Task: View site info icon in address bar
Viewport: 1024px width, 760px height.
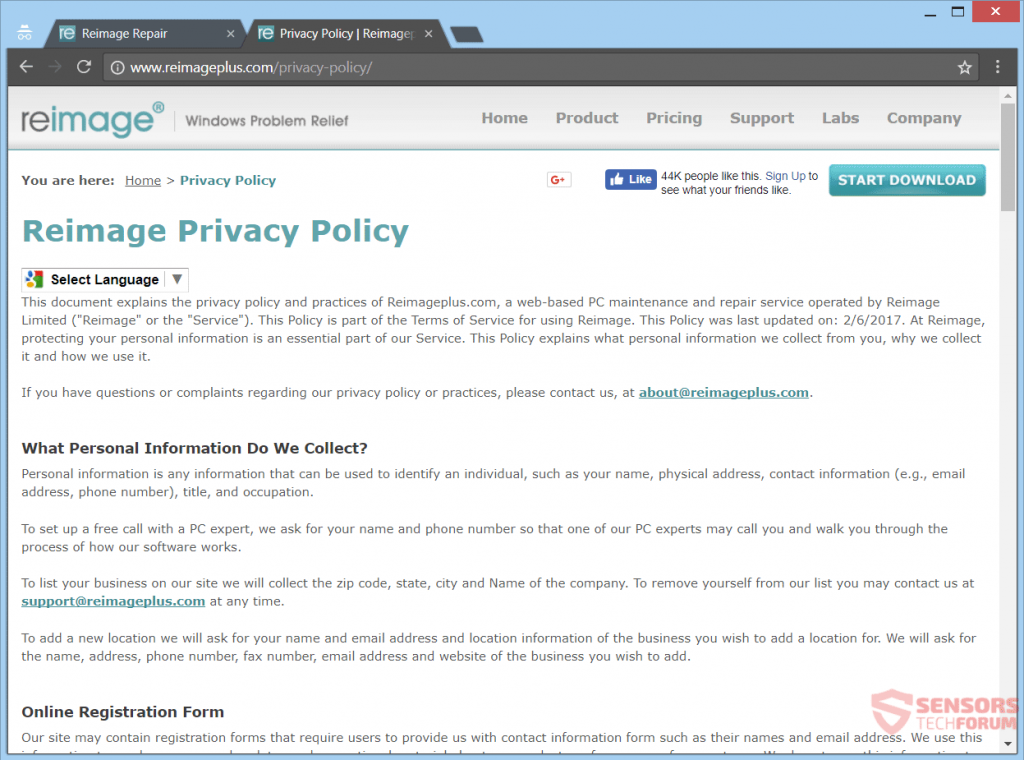Action: point(117,68)
